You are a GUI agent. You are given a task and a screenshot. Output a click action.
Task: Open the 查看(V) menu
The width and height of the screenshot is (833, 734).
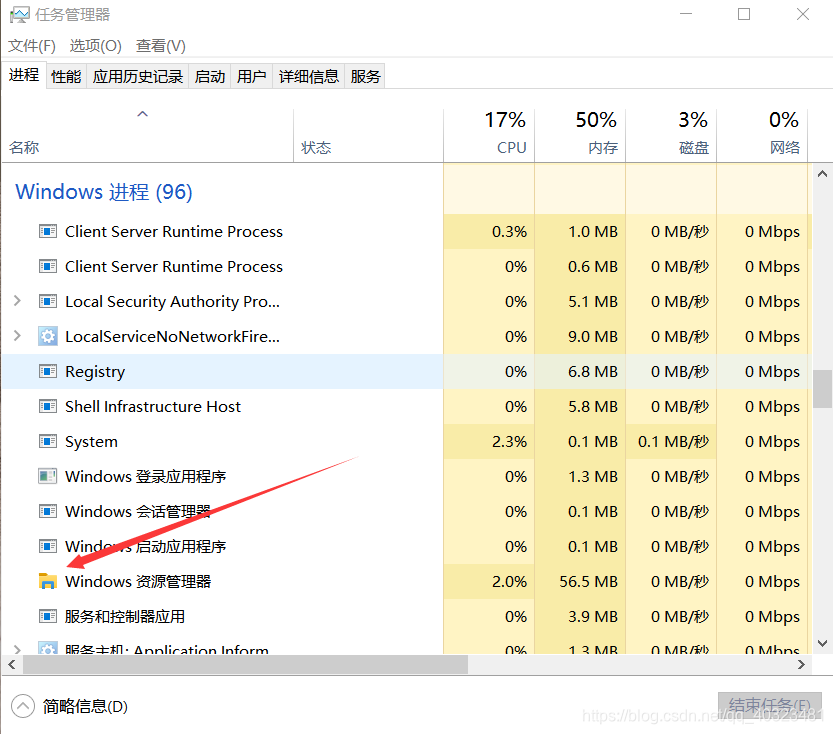click(161, 46)
